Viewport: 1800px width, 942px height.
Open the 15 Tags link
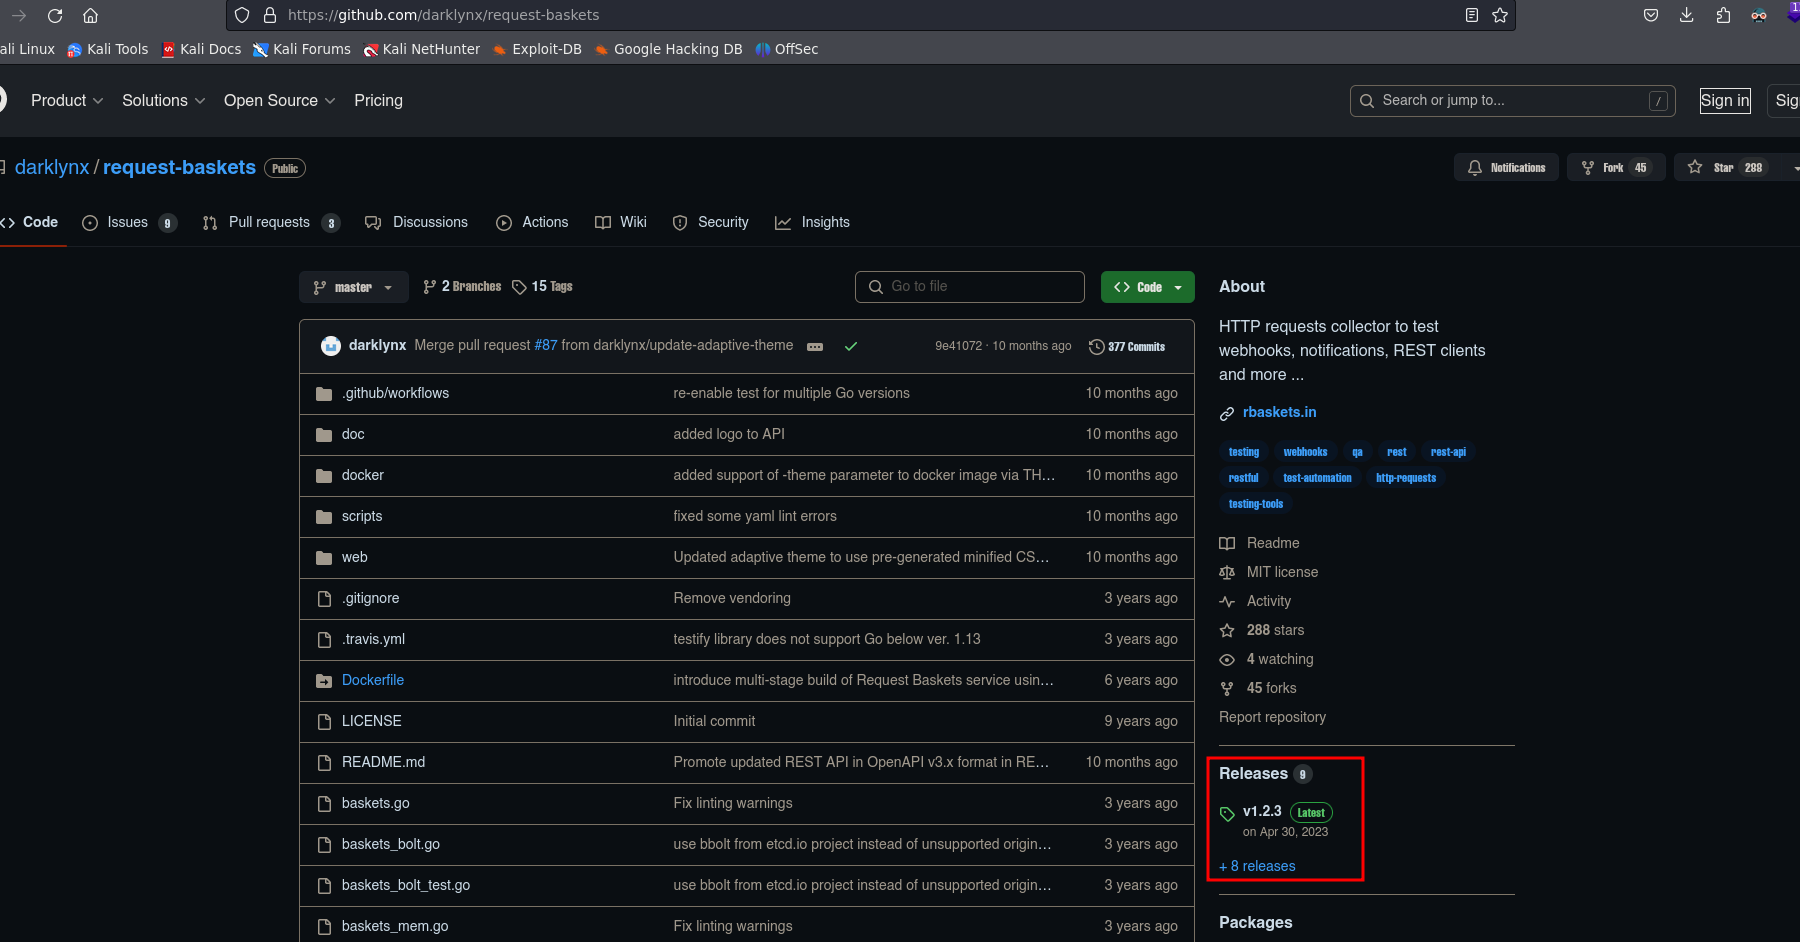(x=542, y=287)
